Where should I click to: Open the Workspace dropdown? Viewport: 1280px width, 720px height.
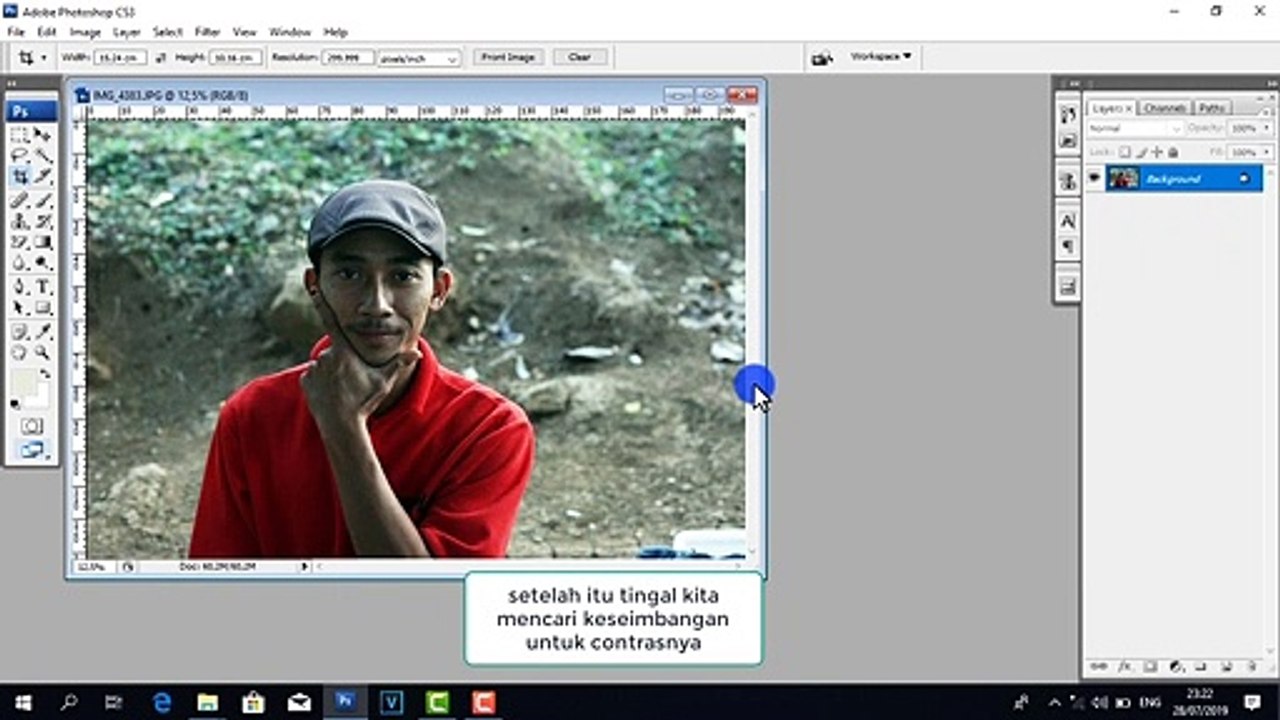881,57
